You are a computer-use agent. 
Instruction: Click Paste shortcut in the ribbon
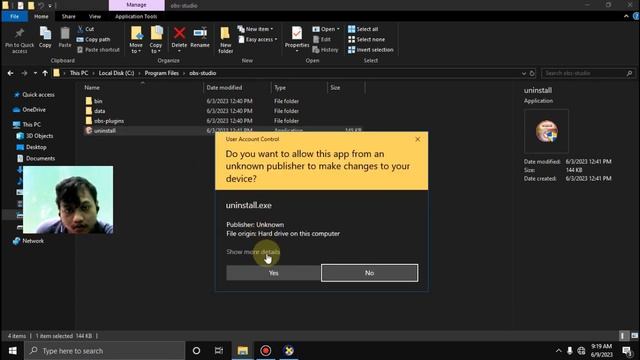[x=98, y=50]
